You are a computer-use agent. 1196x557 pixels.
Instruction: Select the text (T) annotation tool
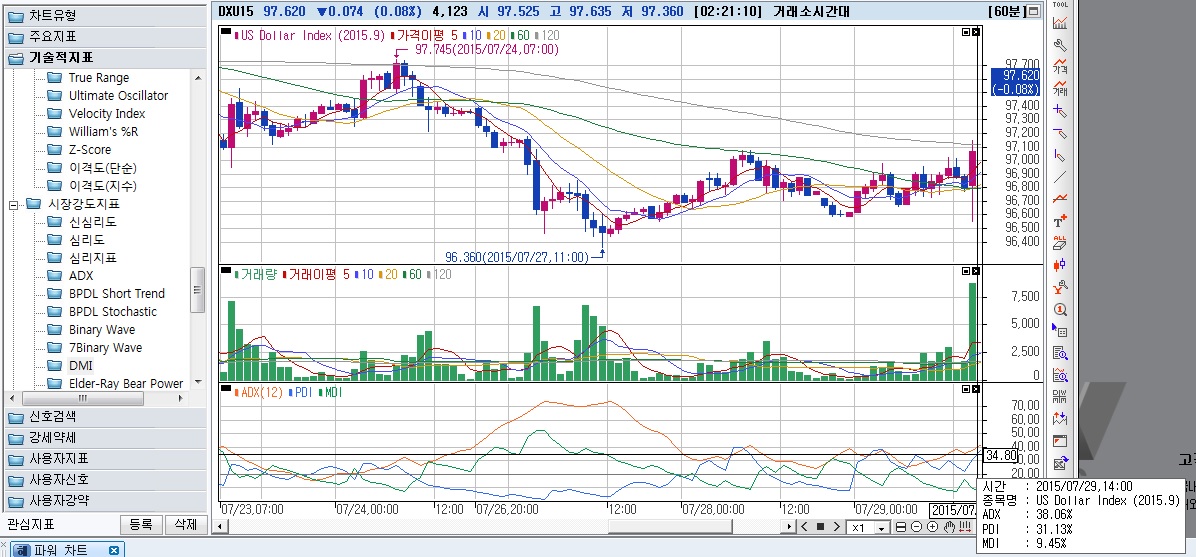point(1060,220)
